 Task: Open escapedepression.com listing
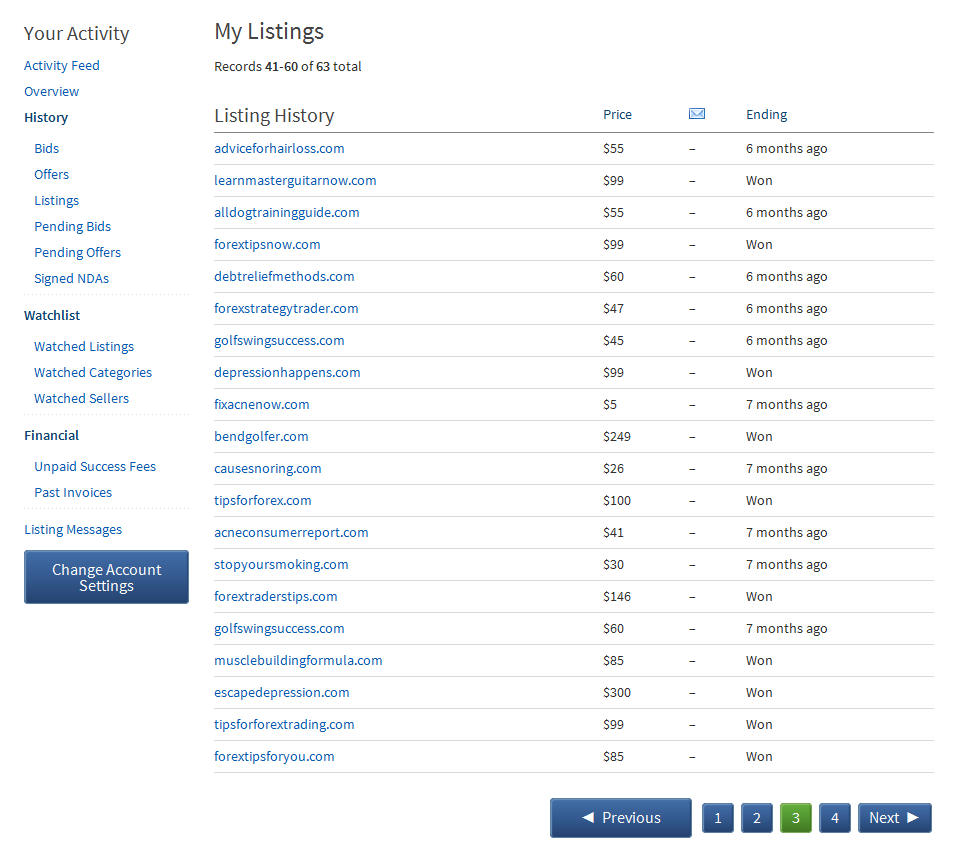281,693
